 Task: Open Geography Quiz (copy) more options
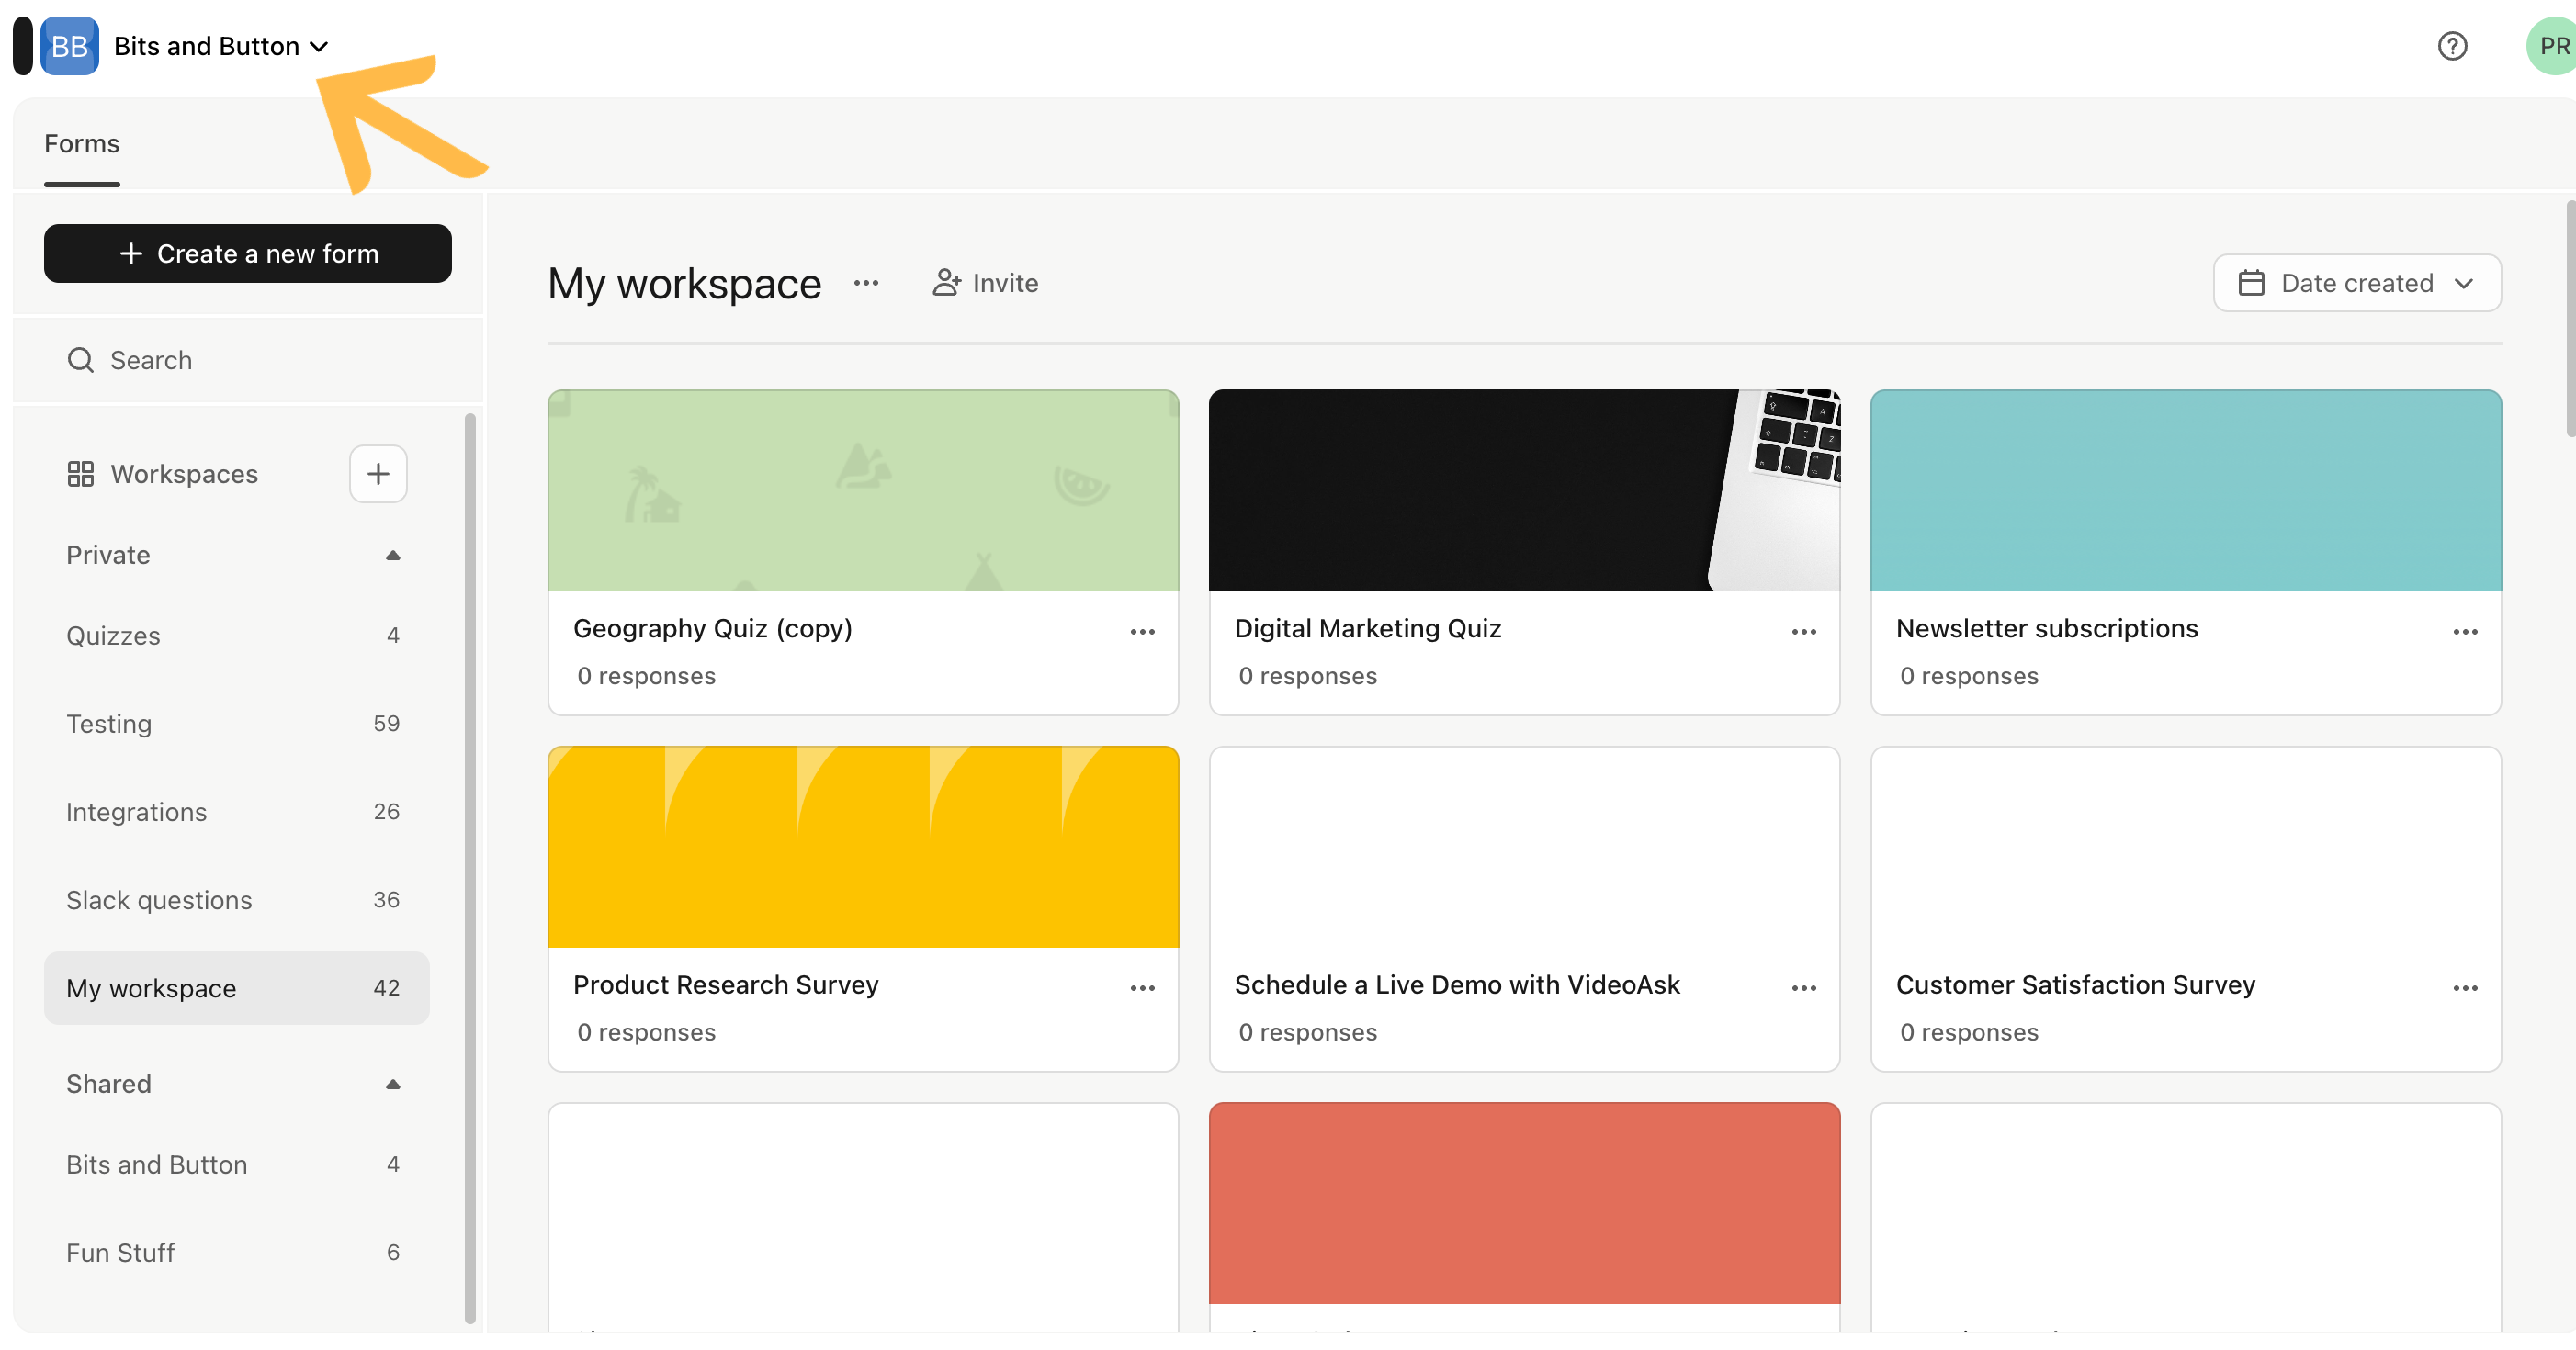point(1142,632)
